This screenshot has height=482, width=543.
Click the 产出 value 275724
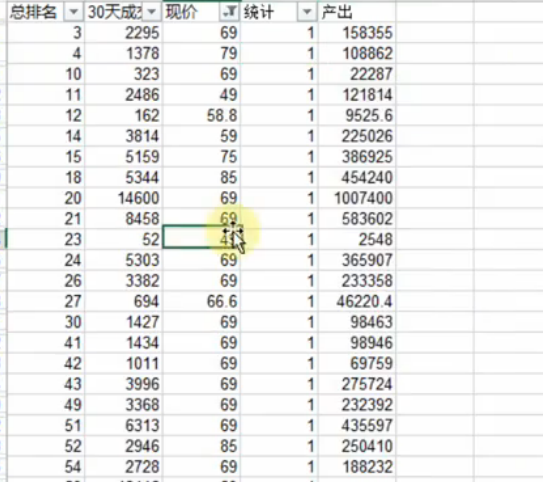coord(357,384)
